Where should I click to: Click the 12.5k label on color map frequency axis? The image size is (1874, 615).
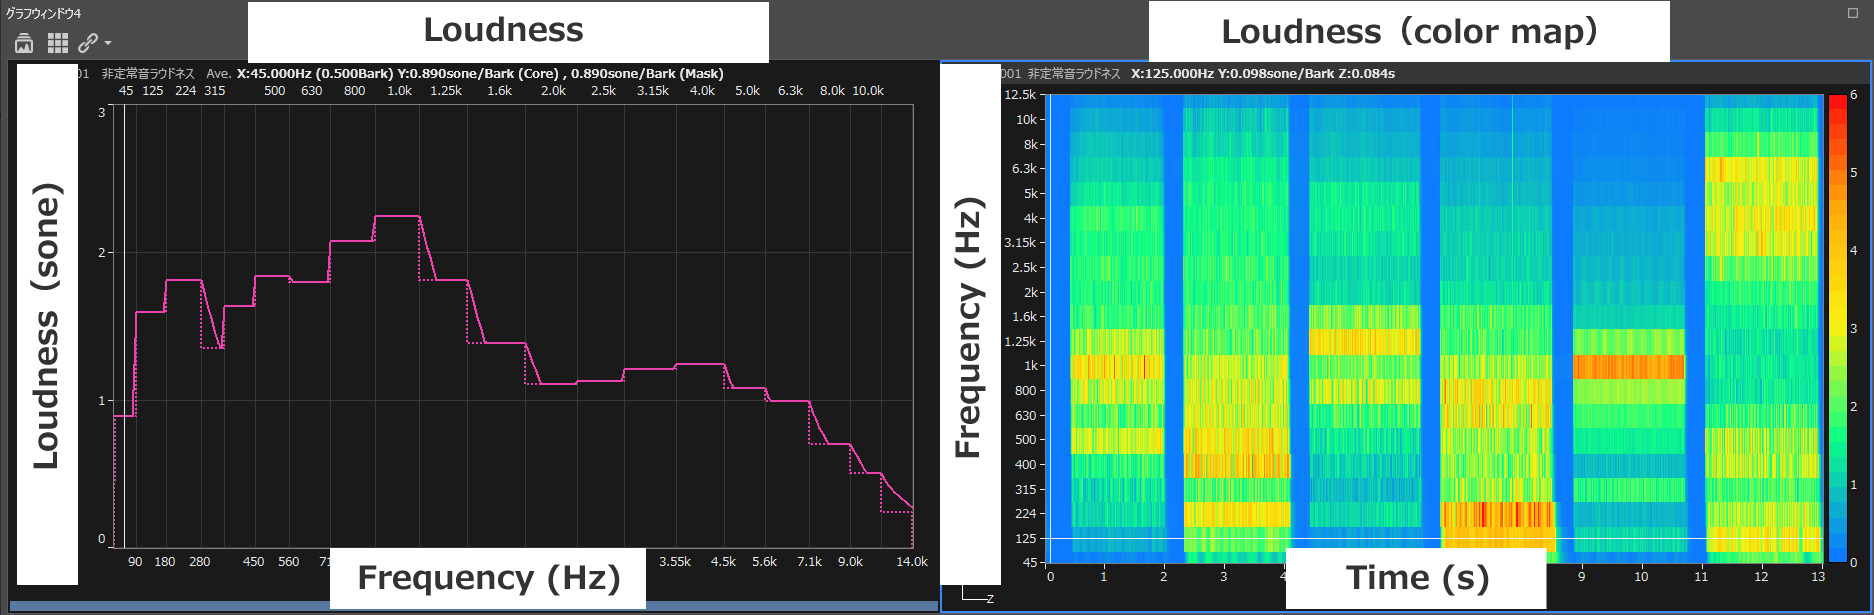pyautogui.click(x=1020, y=95)
